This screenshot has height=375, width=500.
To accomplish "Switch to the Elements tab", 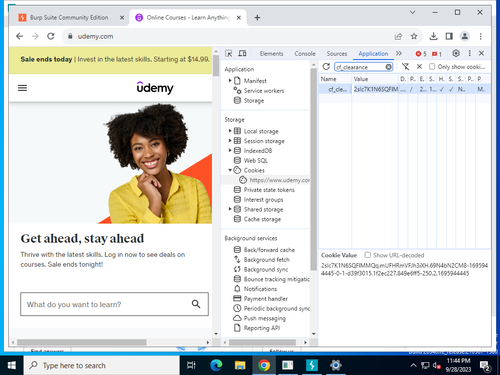I will click(x=271, y=54).
